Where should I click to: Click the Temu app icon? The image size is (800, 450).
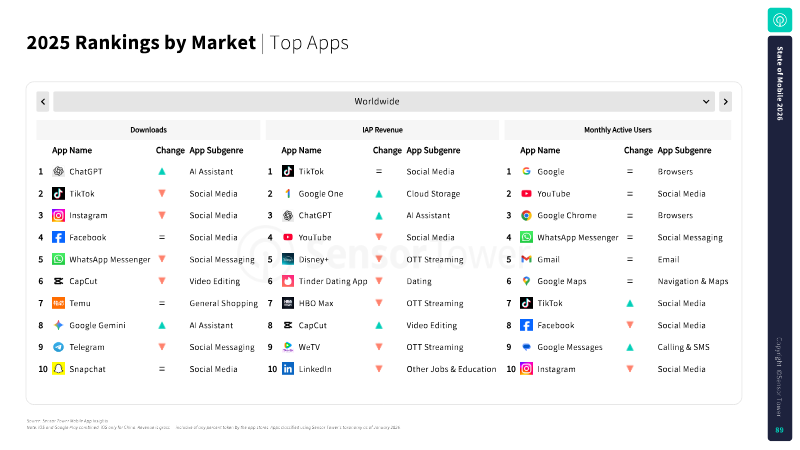coord(59,303)
